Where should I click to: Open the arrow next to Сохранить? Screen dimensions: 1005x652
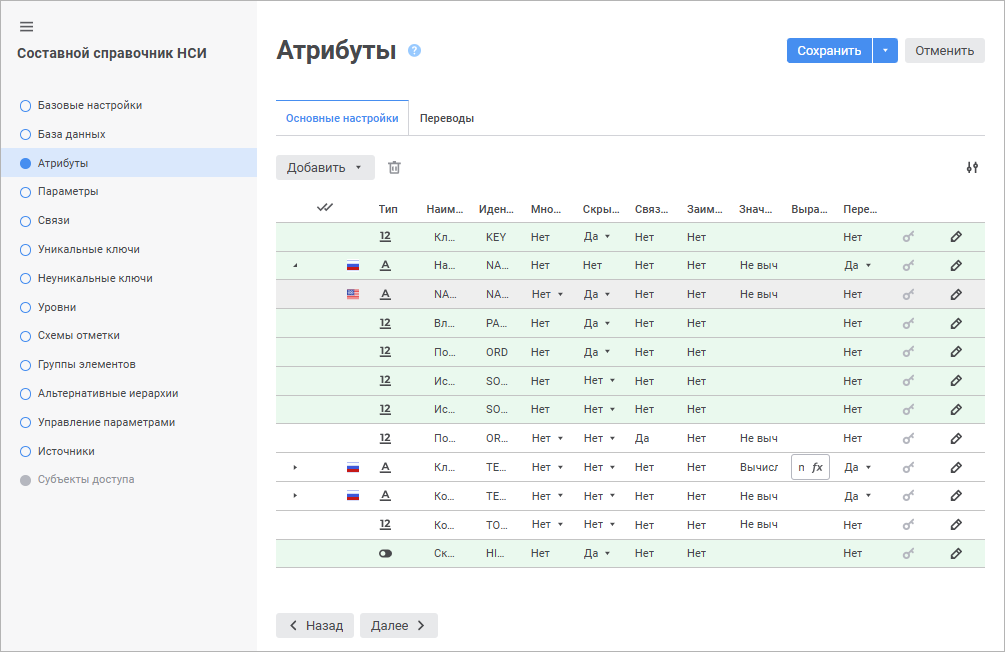pos(885,51)
